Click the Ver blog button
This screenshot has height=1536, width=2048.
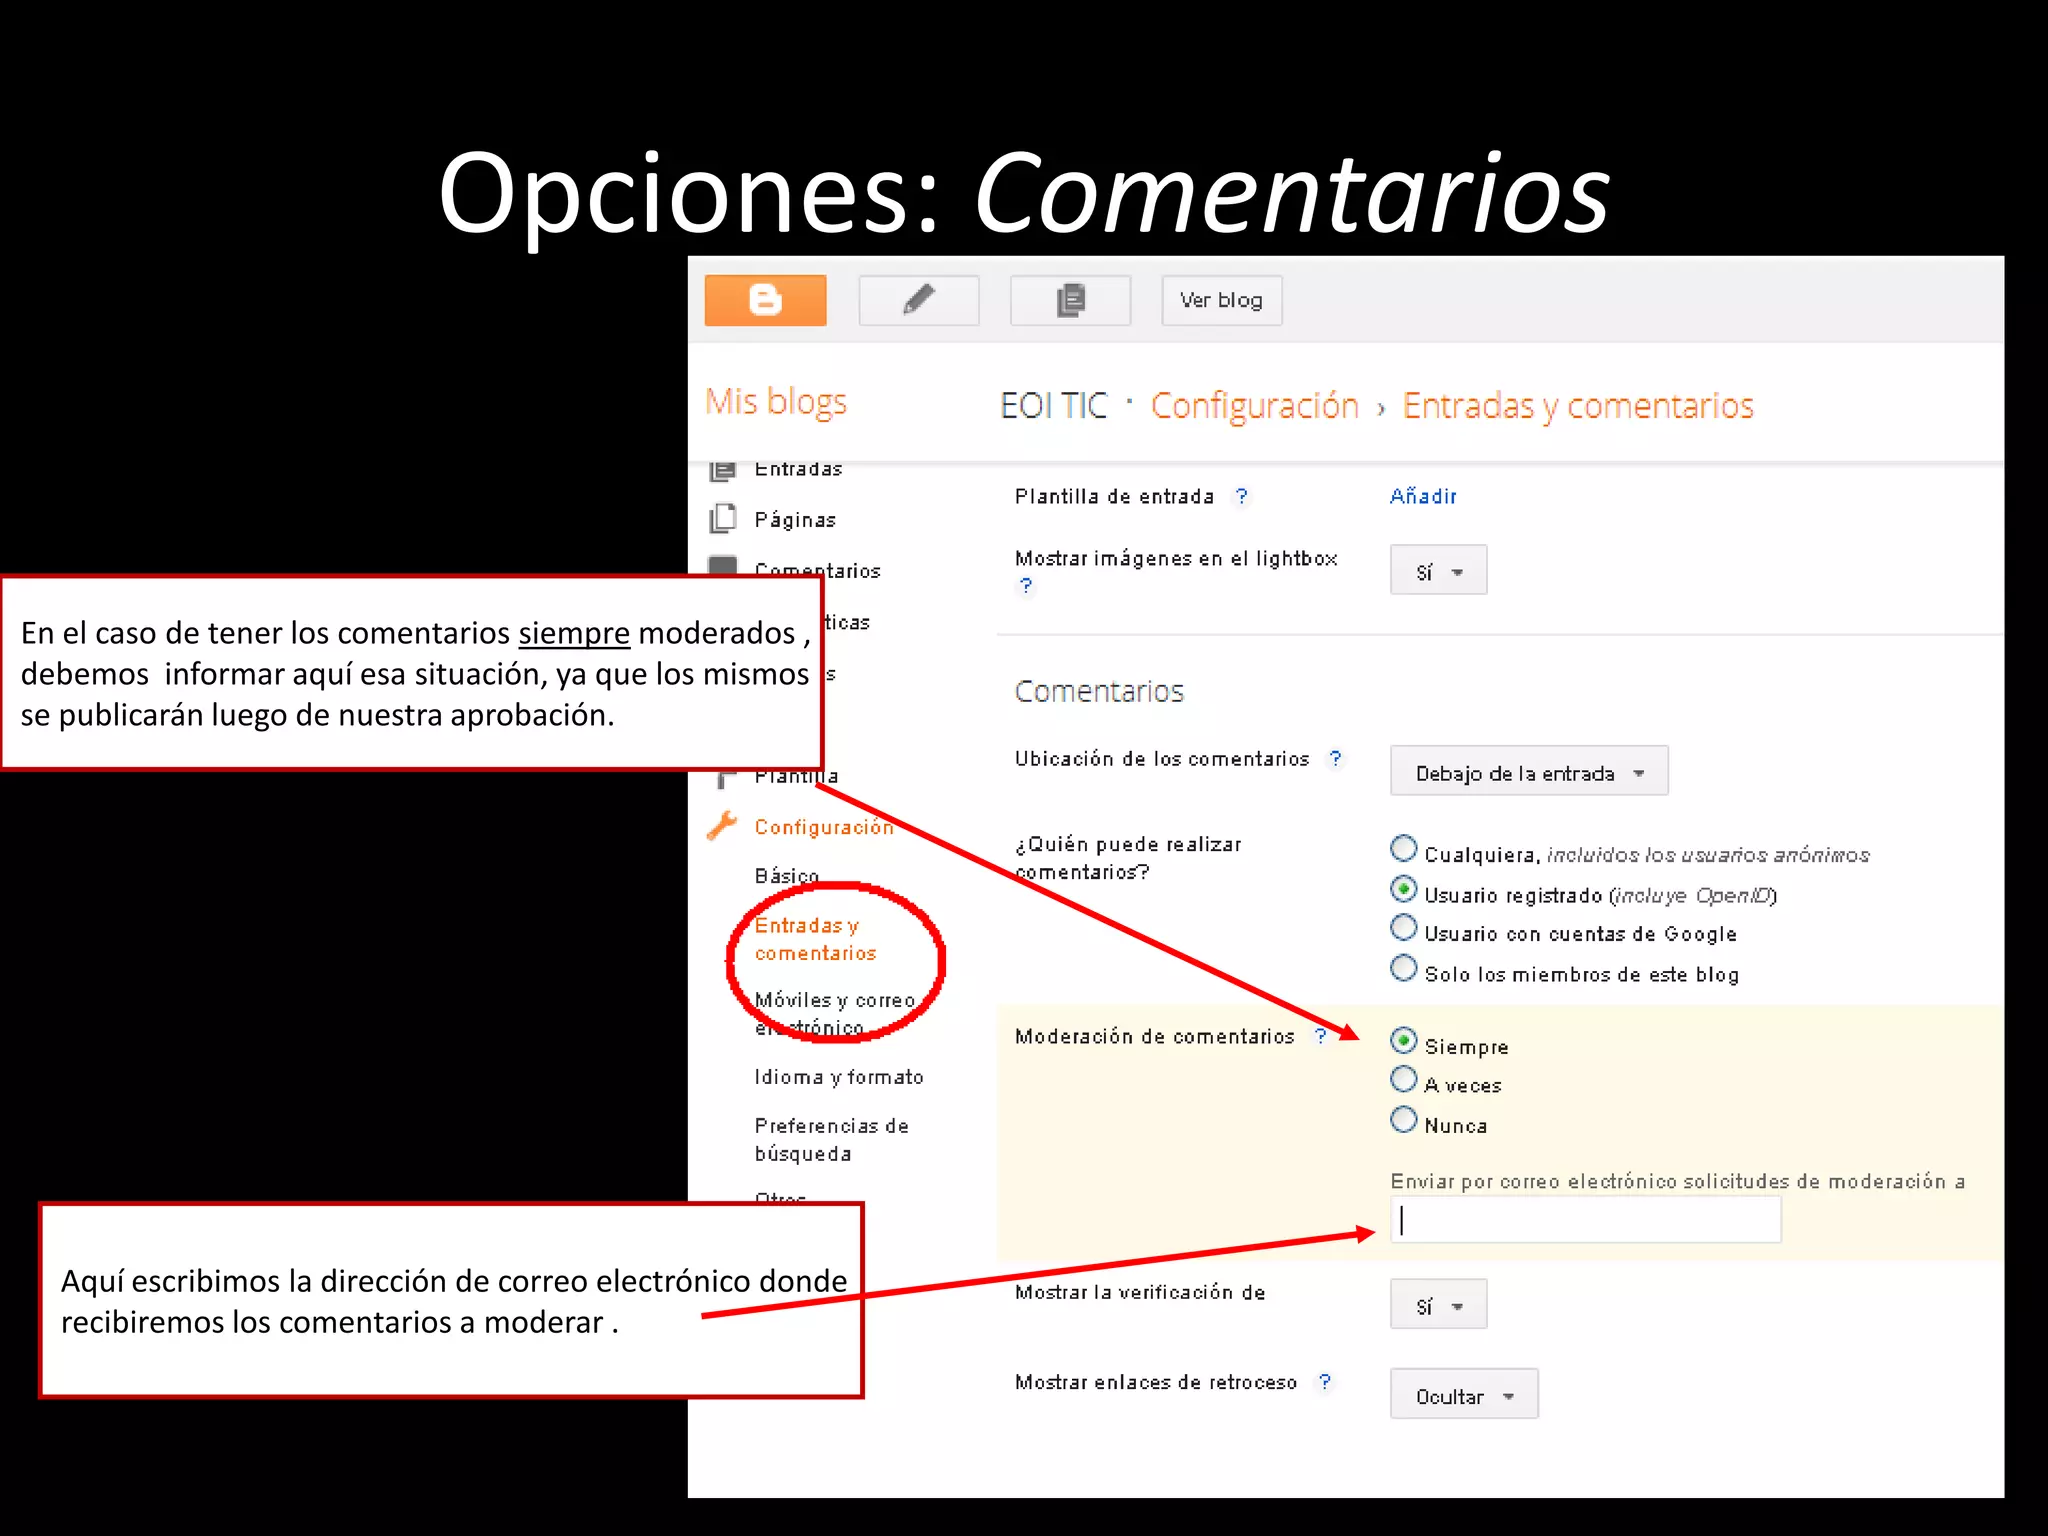pyautogui.click(x=1221, y=300)
